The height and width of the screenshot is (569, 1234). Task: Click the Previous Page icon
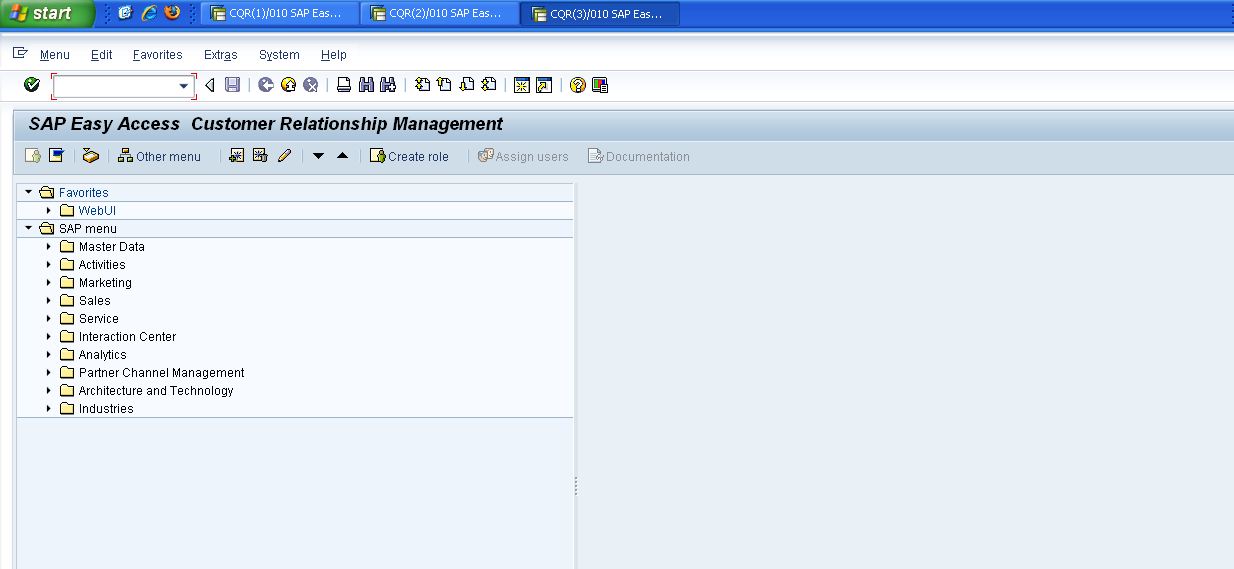pyautogui.click(x=444, y=85)
